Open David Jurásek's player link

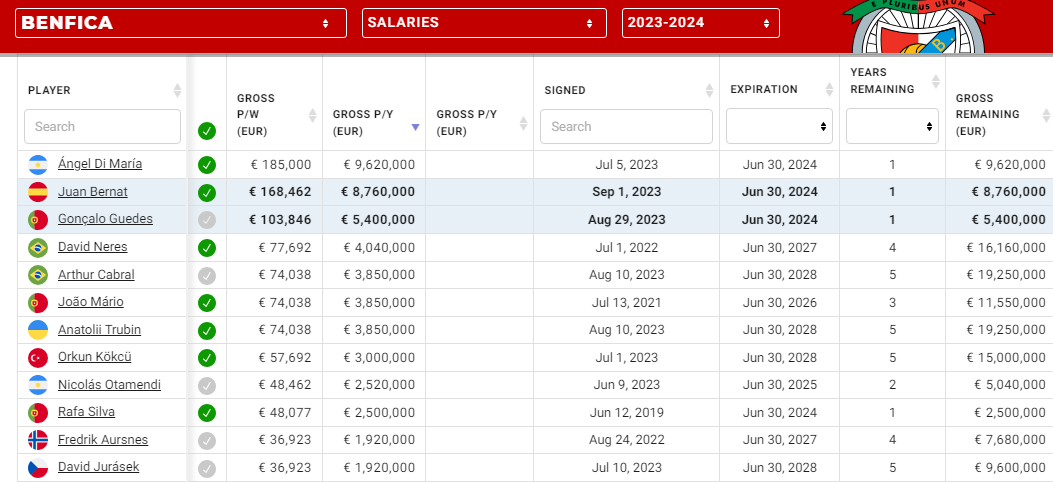pos(99,467)
